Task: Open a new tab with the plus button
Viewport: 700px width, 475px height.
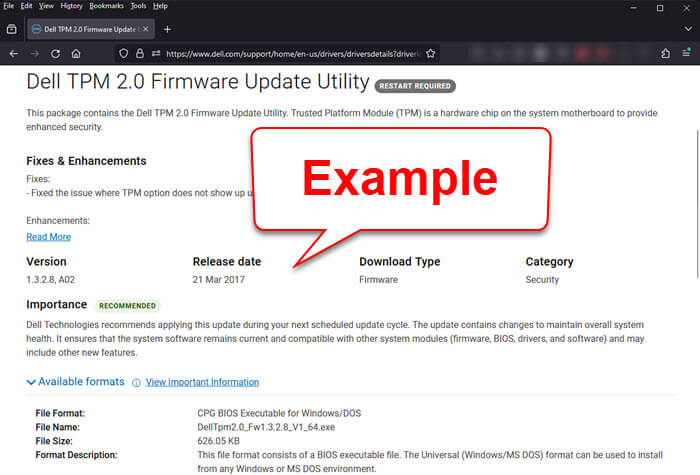Action: [x=167, y=29]
